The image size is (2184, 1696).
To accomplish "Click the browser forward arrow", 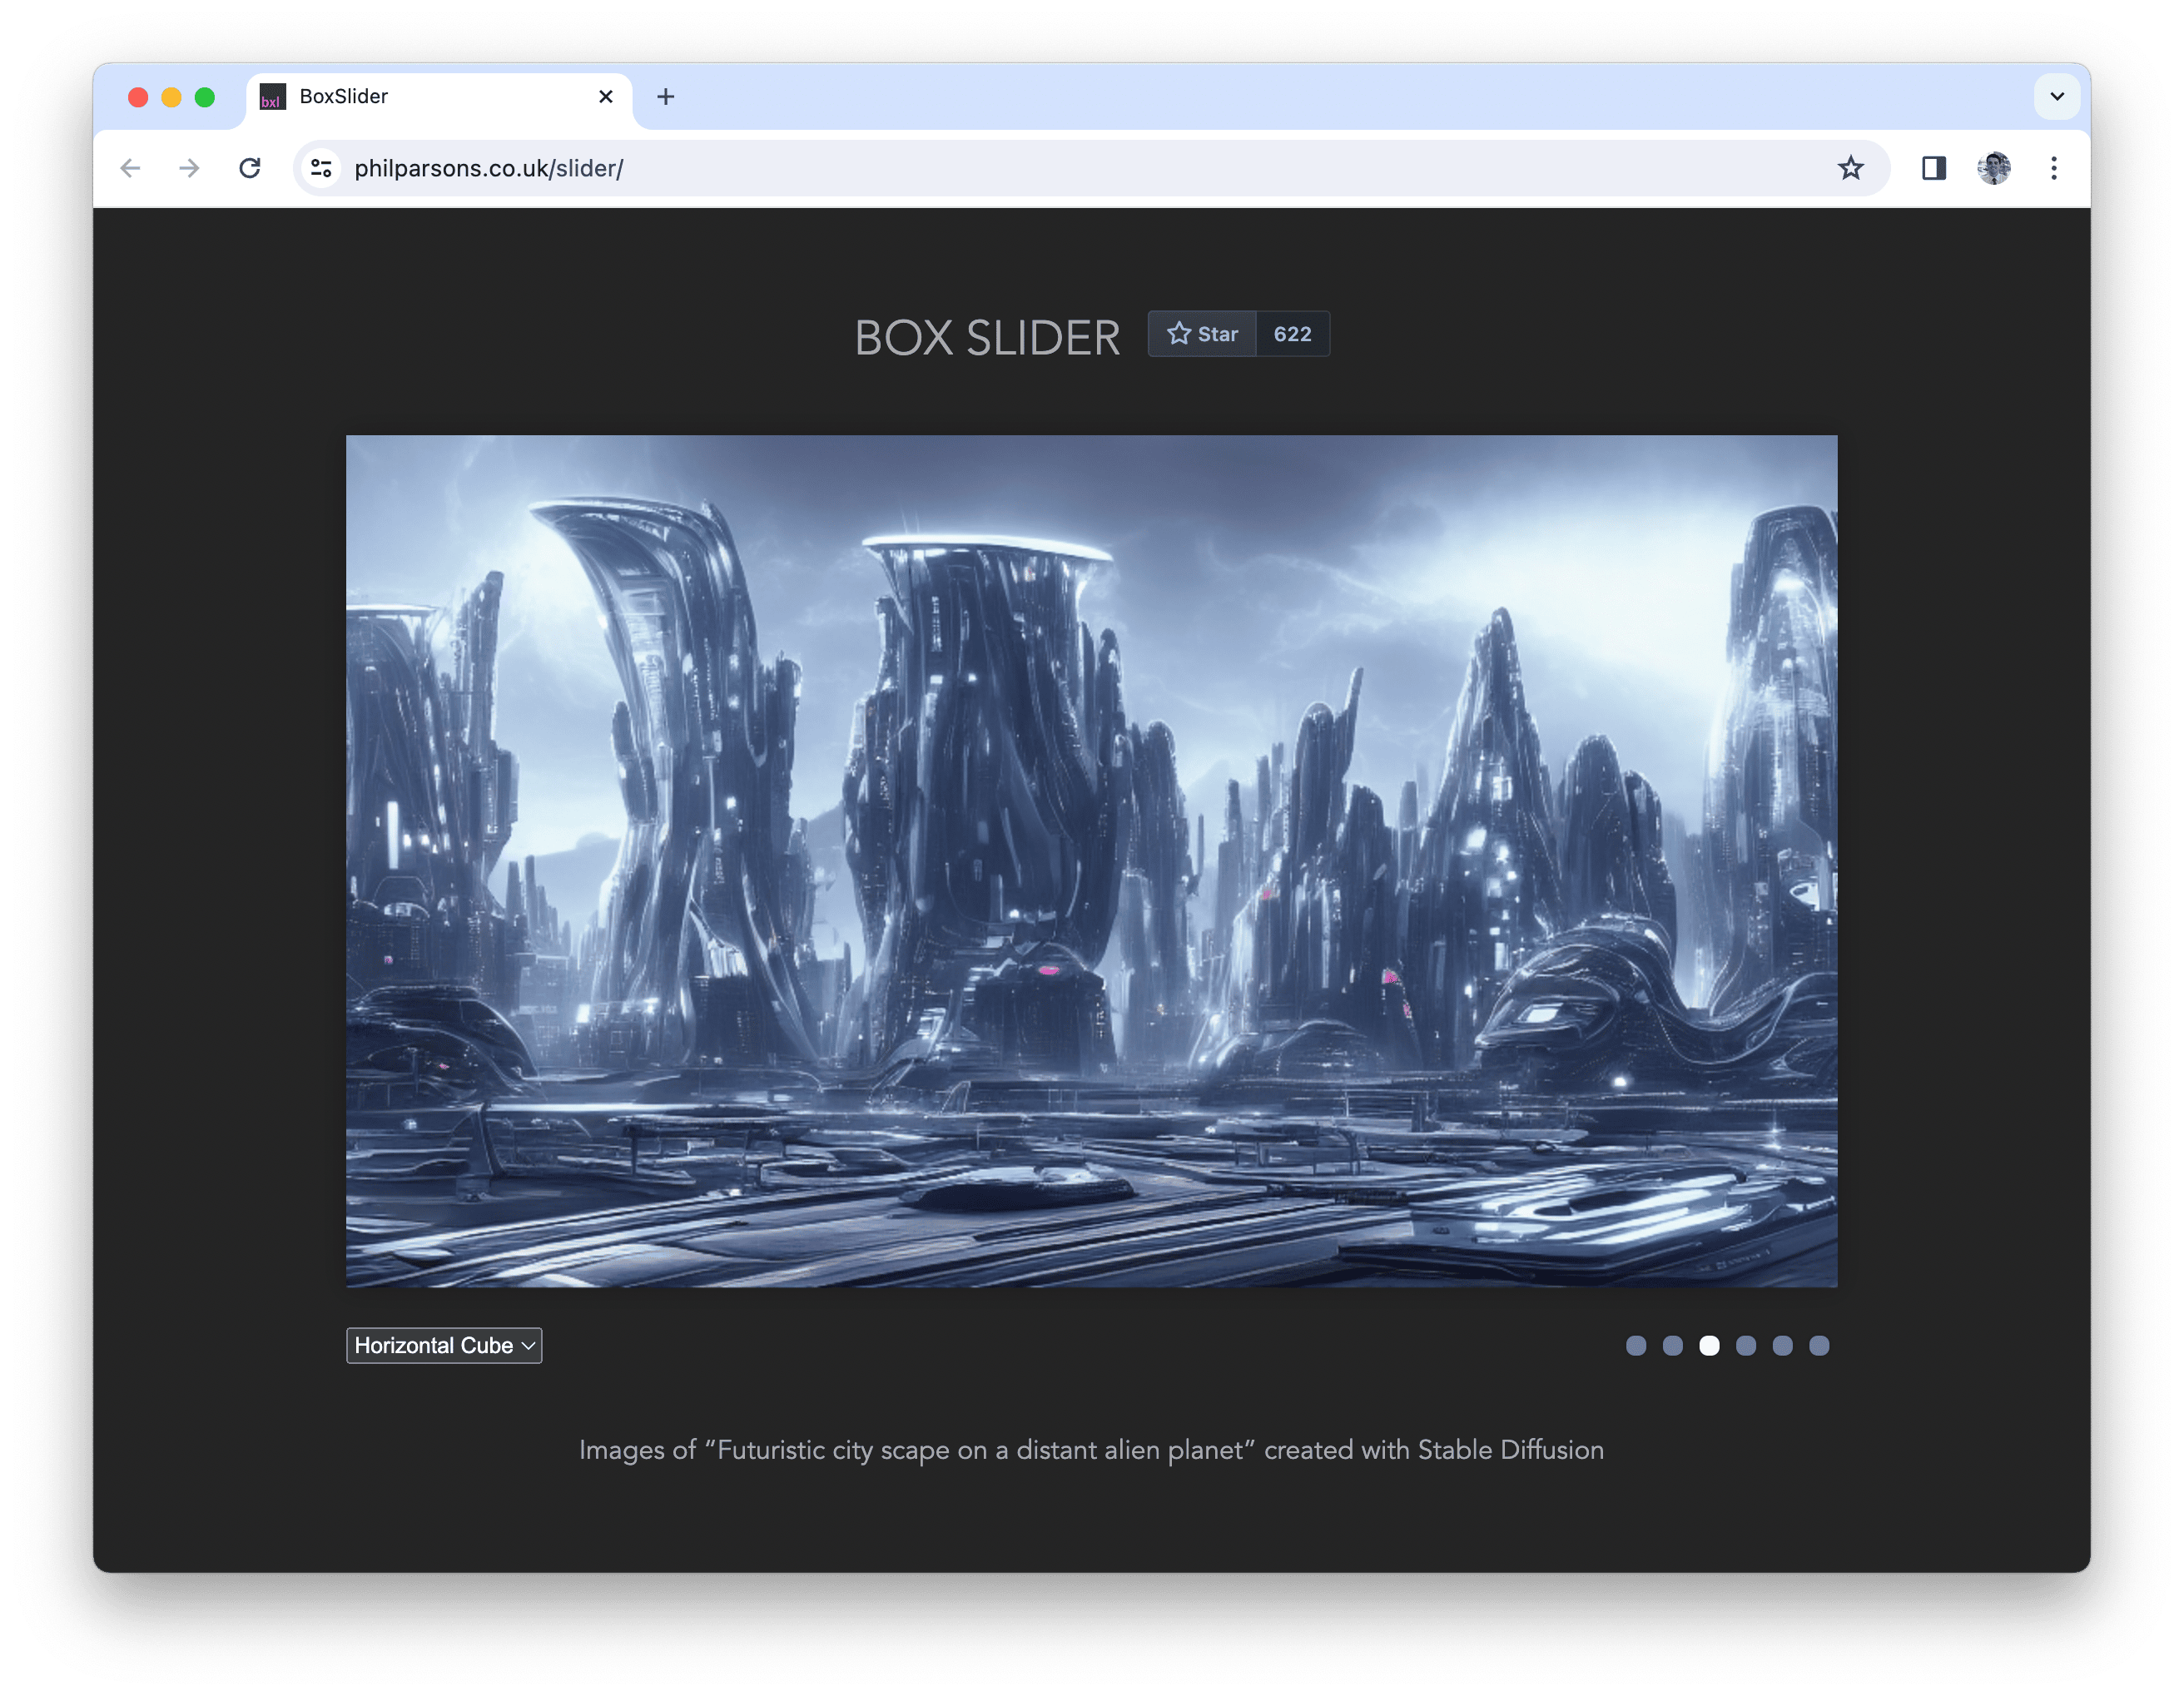I will coord(189,168).
